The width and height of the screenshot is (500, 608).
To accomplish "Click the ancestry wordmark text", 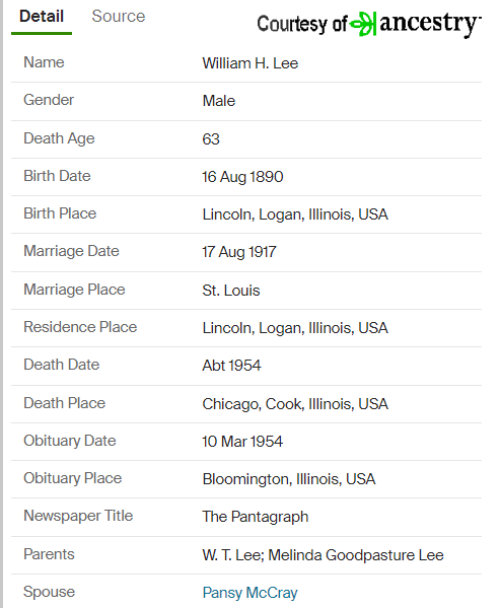I will click(x=430, y=24).
